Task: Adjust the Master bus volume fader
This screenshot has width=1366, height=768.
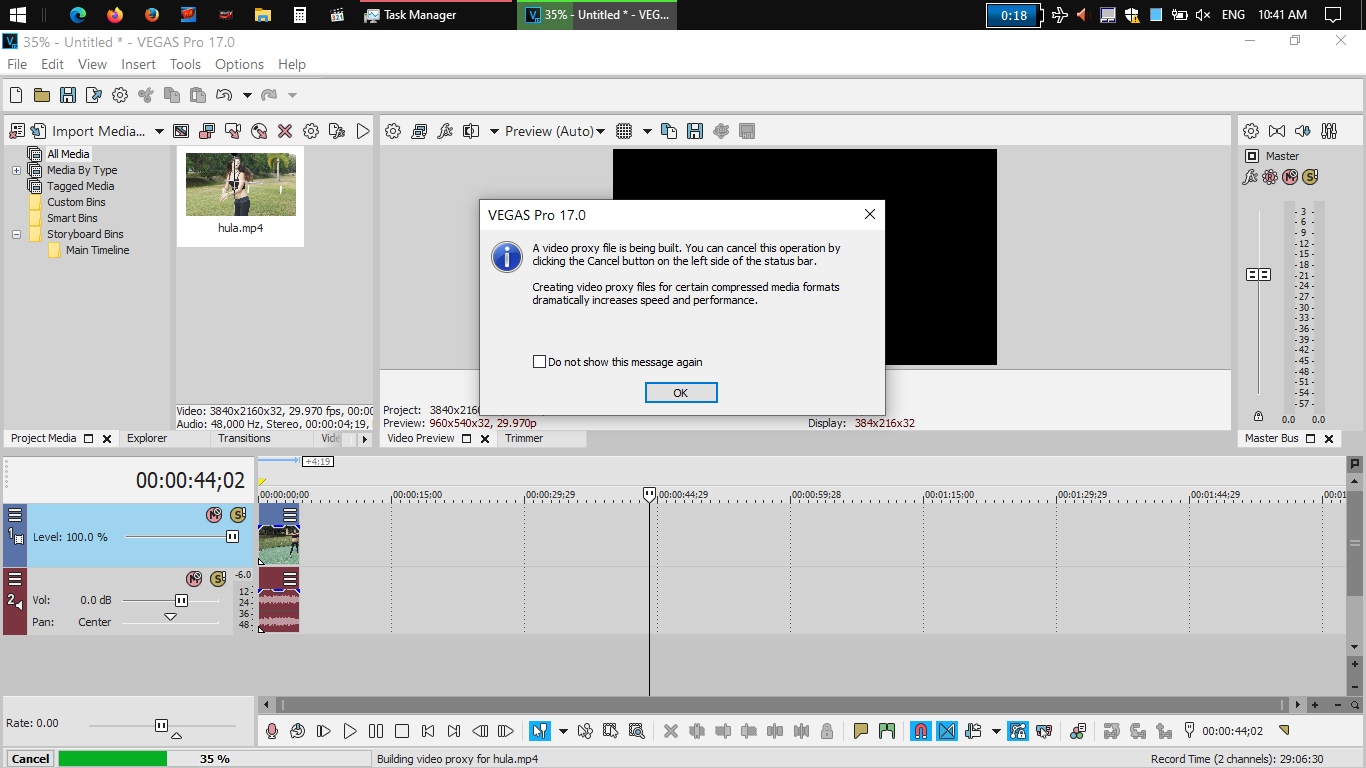Action: coord(1258,274)
